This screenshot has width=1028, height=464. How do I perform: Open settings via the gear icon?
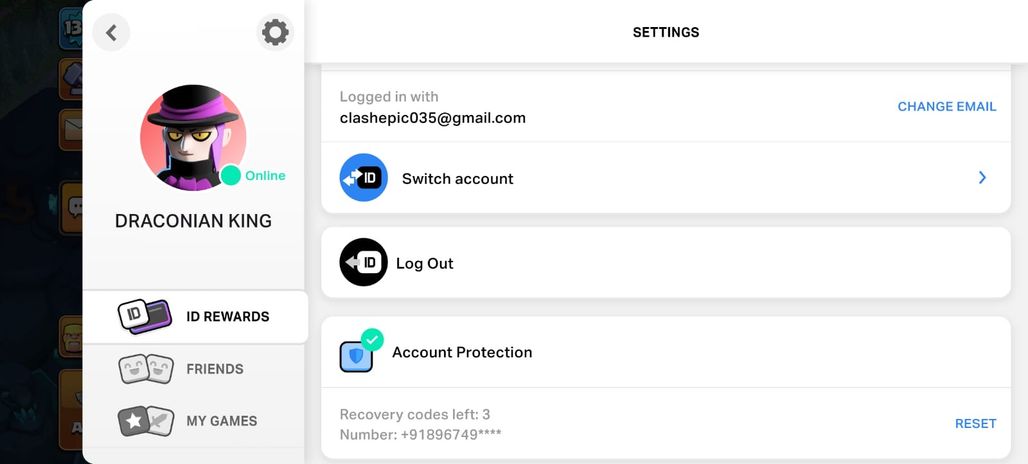tap(275, 32)
